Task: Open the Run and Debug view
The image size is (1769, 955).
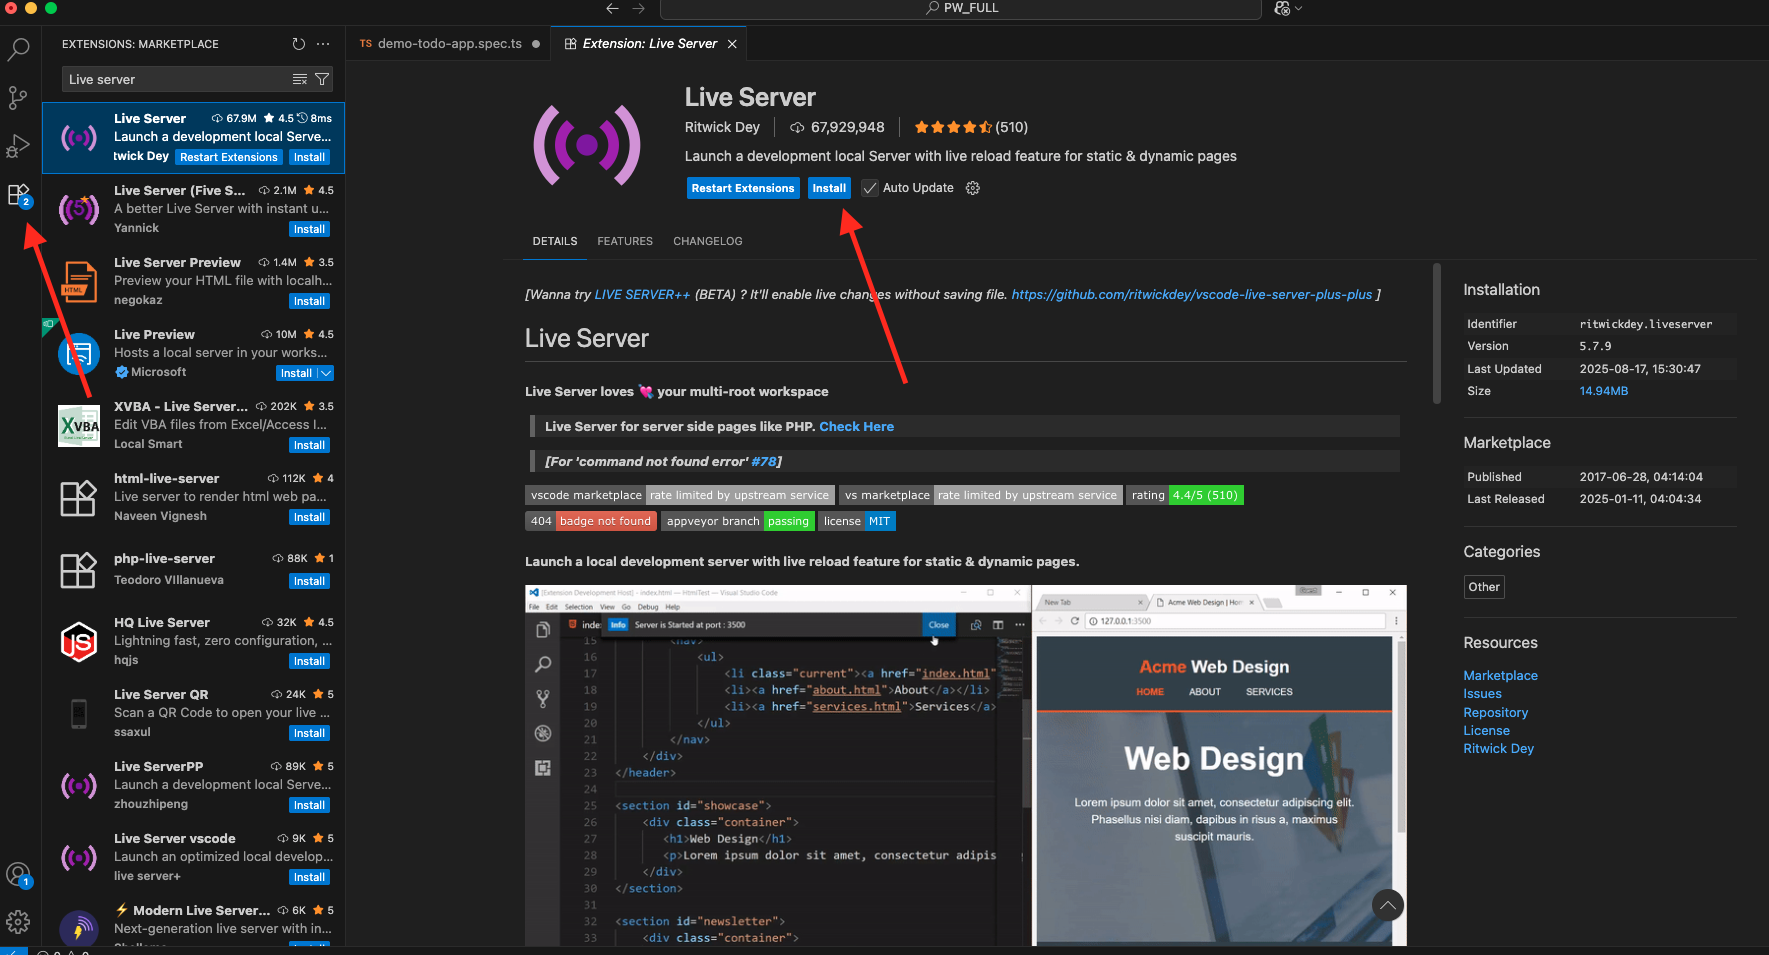Action: tap(18, 146)
